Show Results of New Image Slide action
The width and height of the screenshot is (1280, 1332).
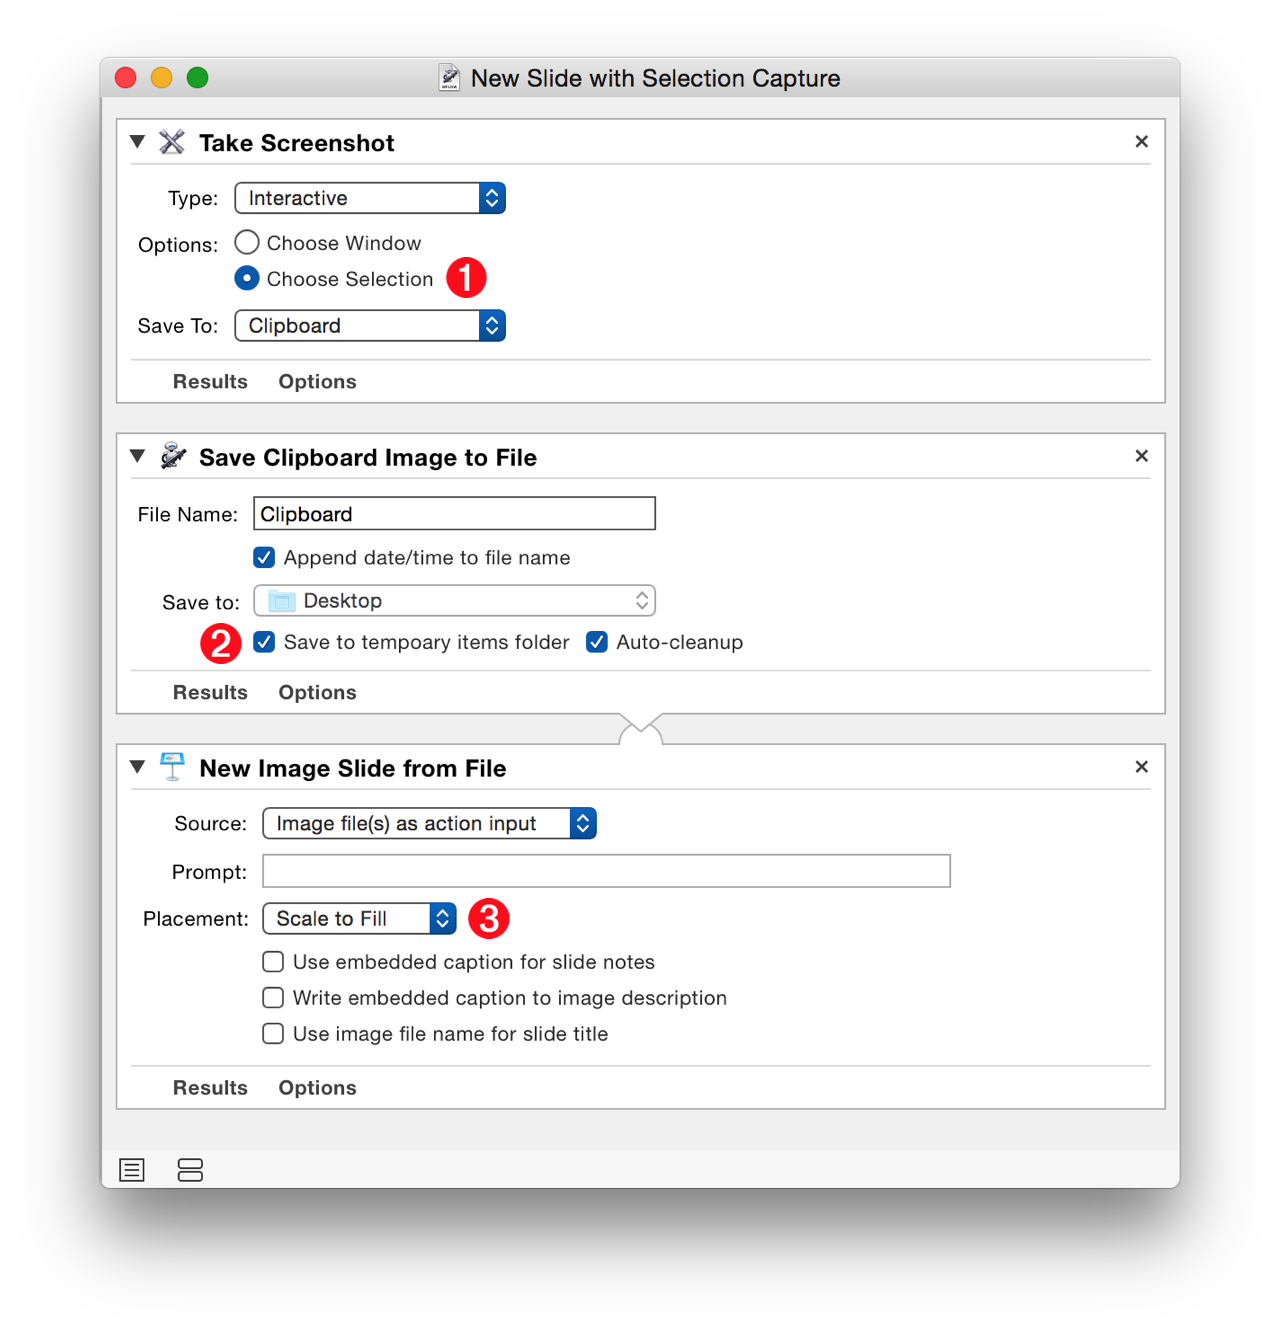coord(210,1088)
